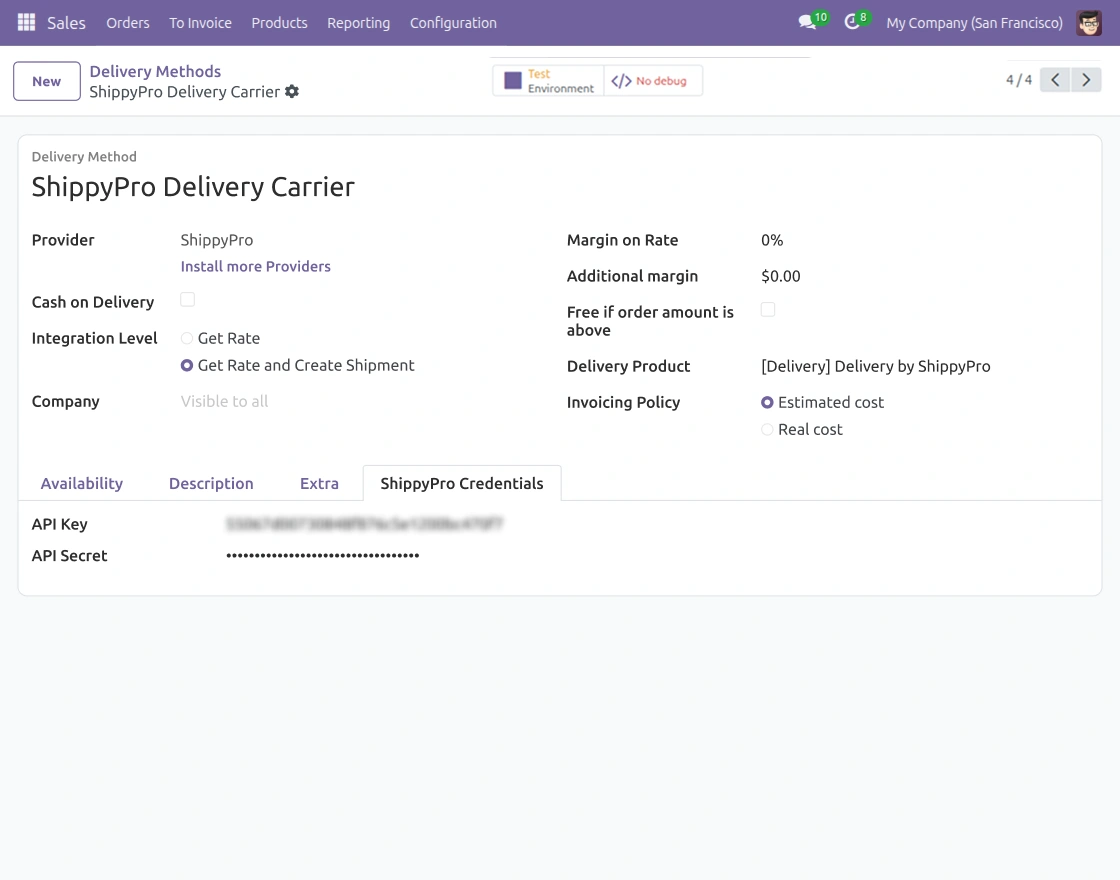This screenshot has height=880, width=1120.
Task: Click the API Key field
Action: coord(364,524)
